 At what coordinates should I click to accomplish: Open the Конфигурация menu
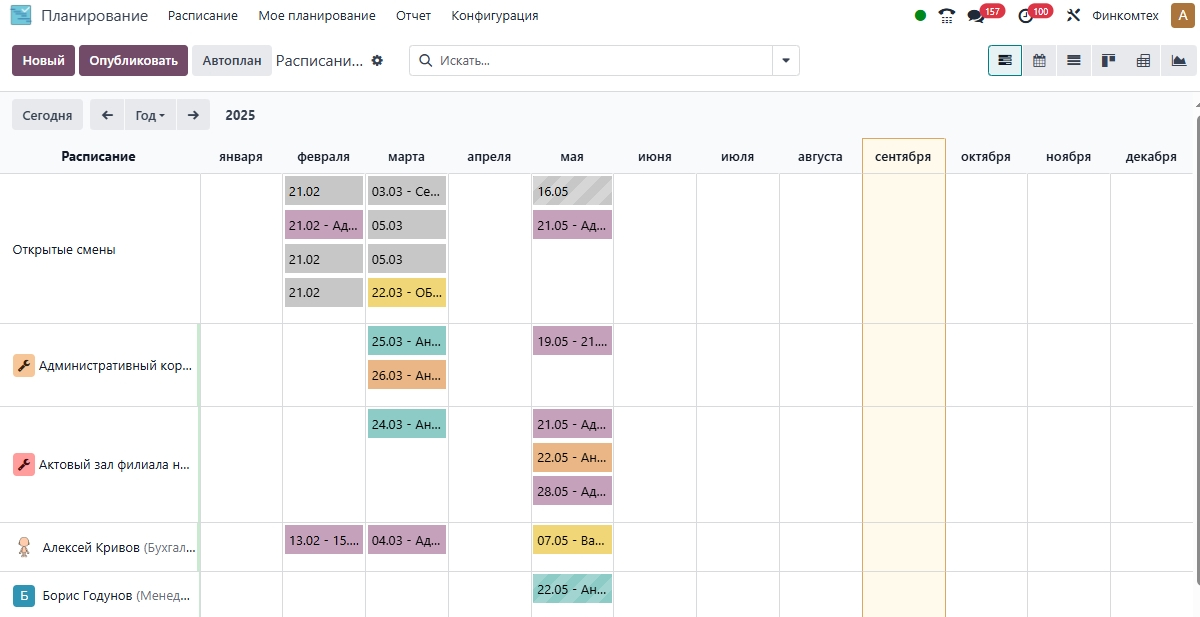[494, 16]
